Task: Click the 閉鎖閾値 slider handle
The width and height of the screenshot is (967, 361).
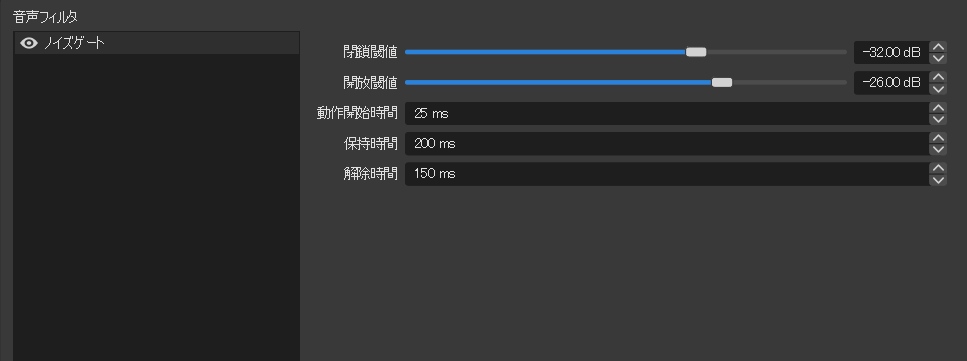Action: point(696,52)
